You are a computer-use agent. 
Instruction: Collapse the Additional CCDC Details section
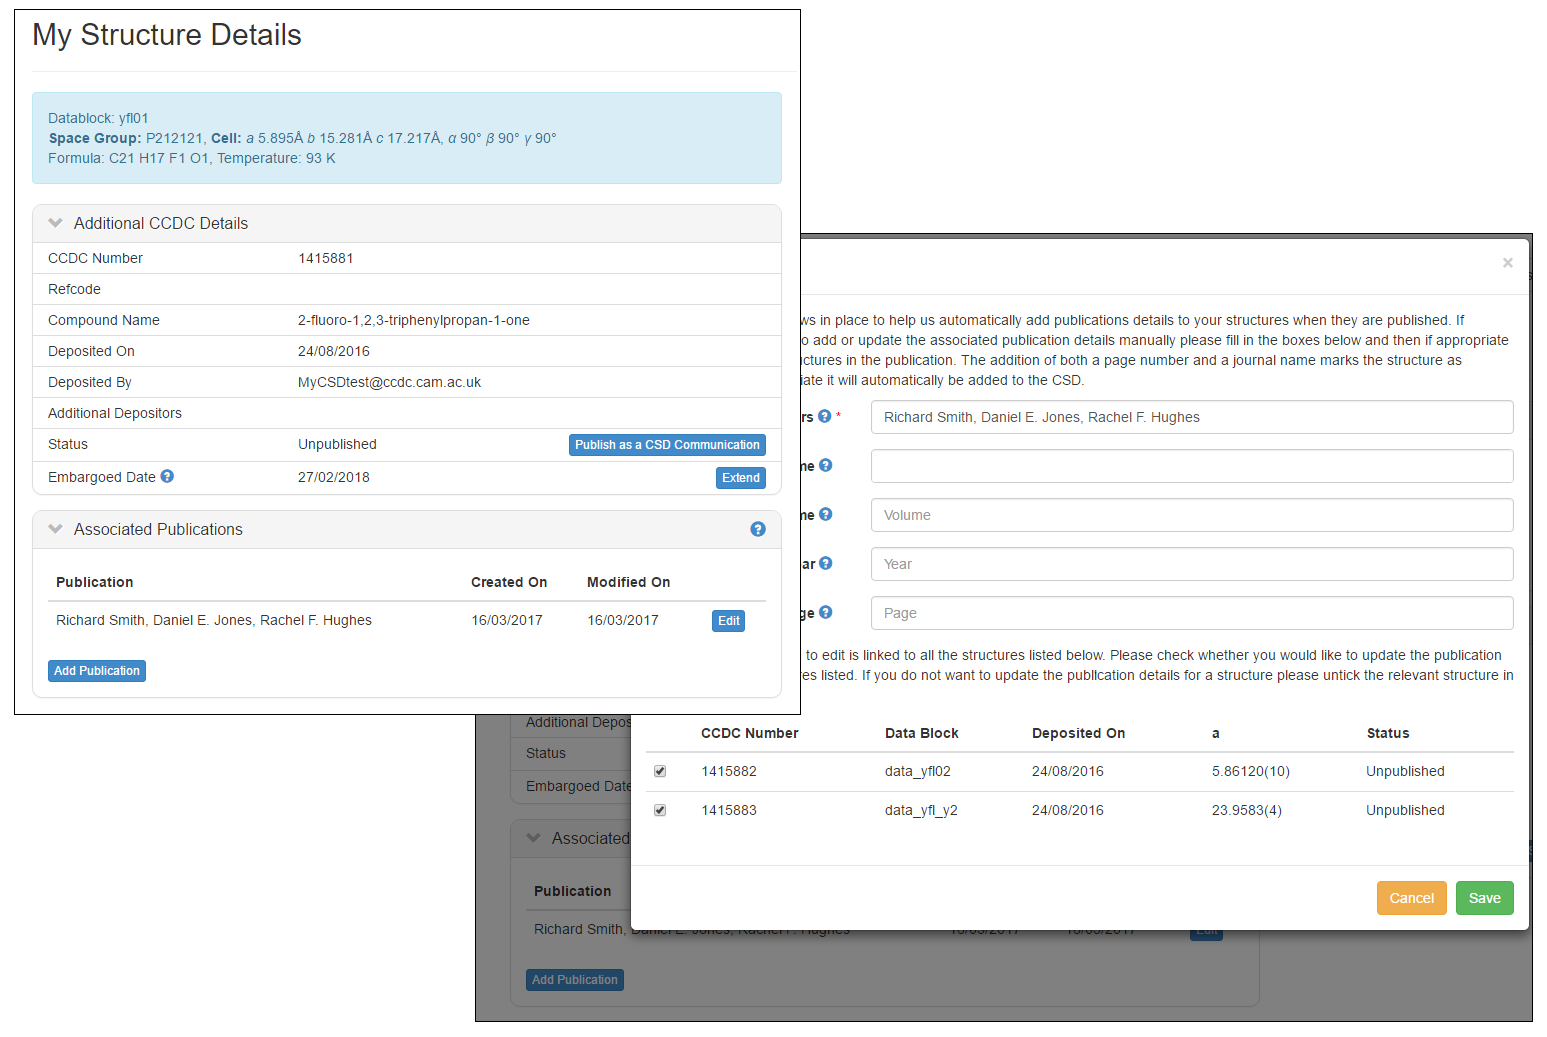pyautogui.click(x=56, y=224)
